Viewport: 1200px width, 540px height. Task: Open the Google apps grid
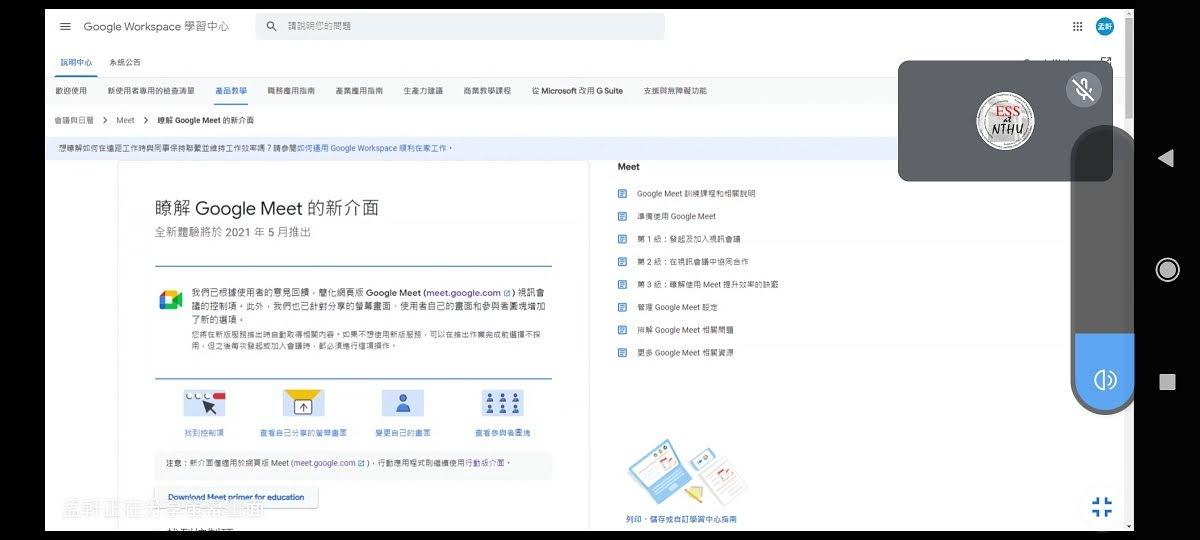coord(1077,26)
